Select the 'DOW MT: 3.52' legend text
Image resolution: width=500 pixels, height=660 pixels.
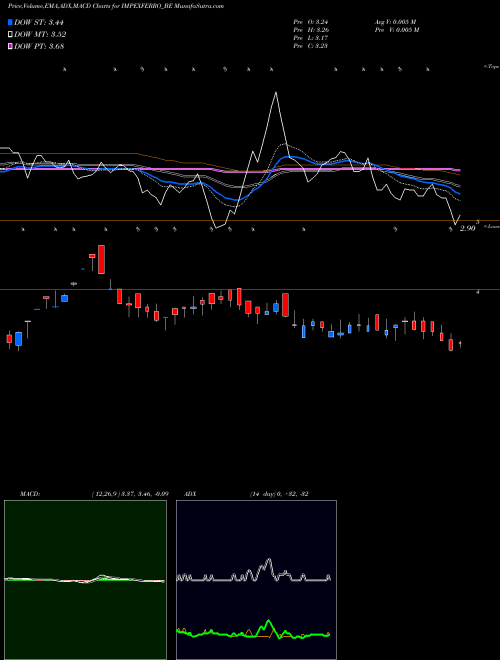click(40, 35)
